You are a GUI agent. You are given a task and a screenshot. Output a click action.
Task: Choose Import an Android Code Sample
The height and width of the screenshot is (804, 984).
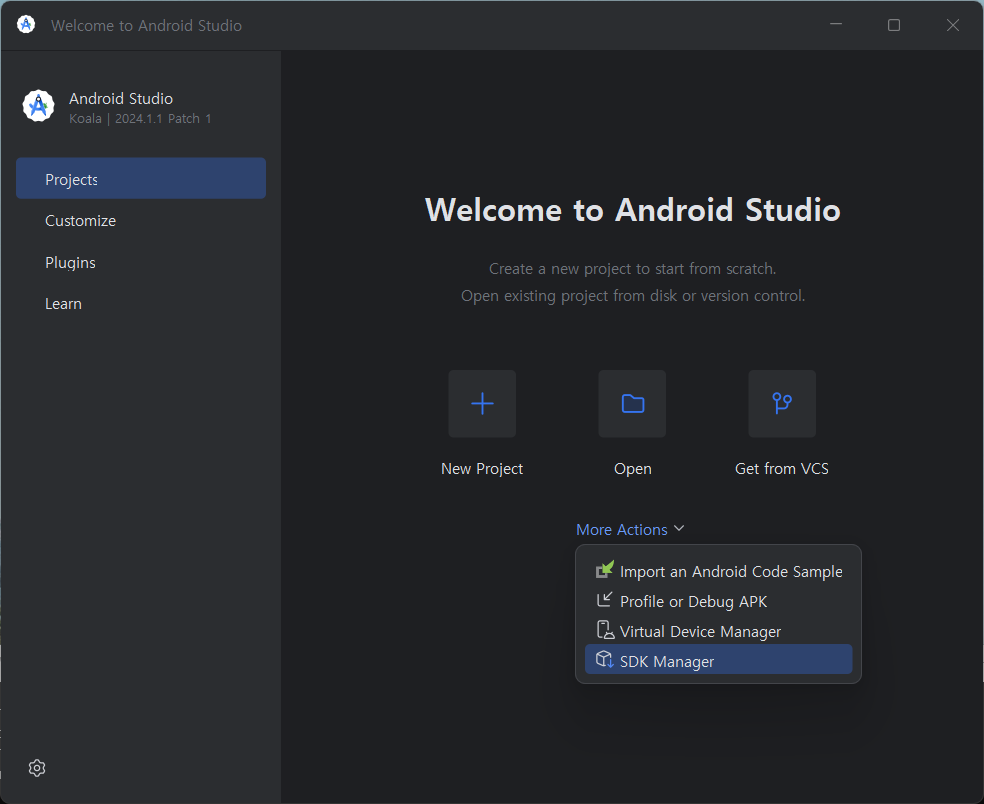pyautogui.click(x=719, y=571)
